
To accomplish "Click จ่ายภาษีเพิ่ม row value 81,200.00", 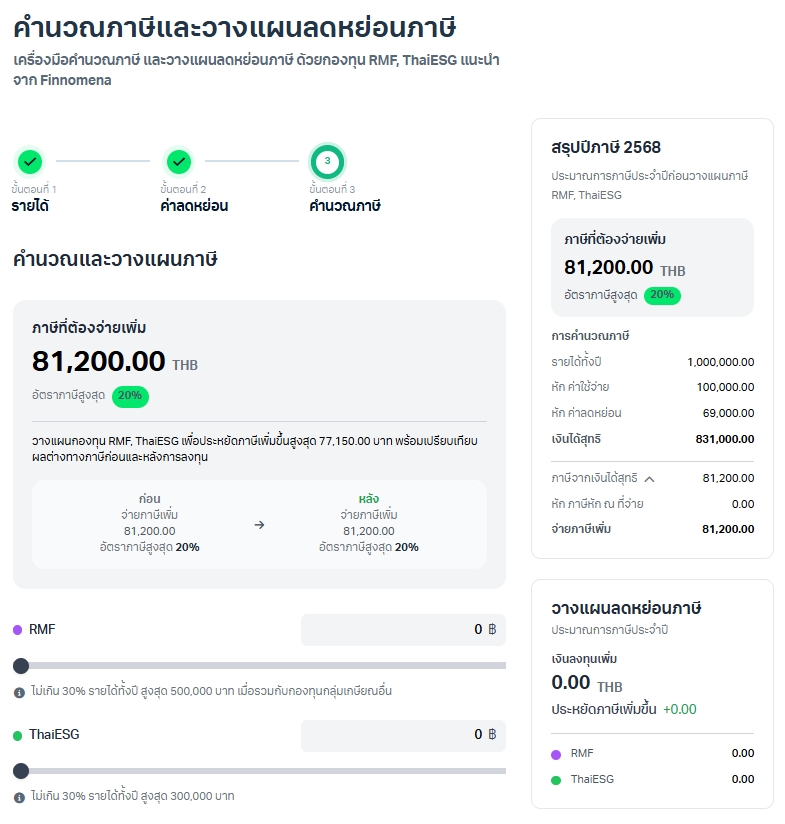I will pos(728,529).
